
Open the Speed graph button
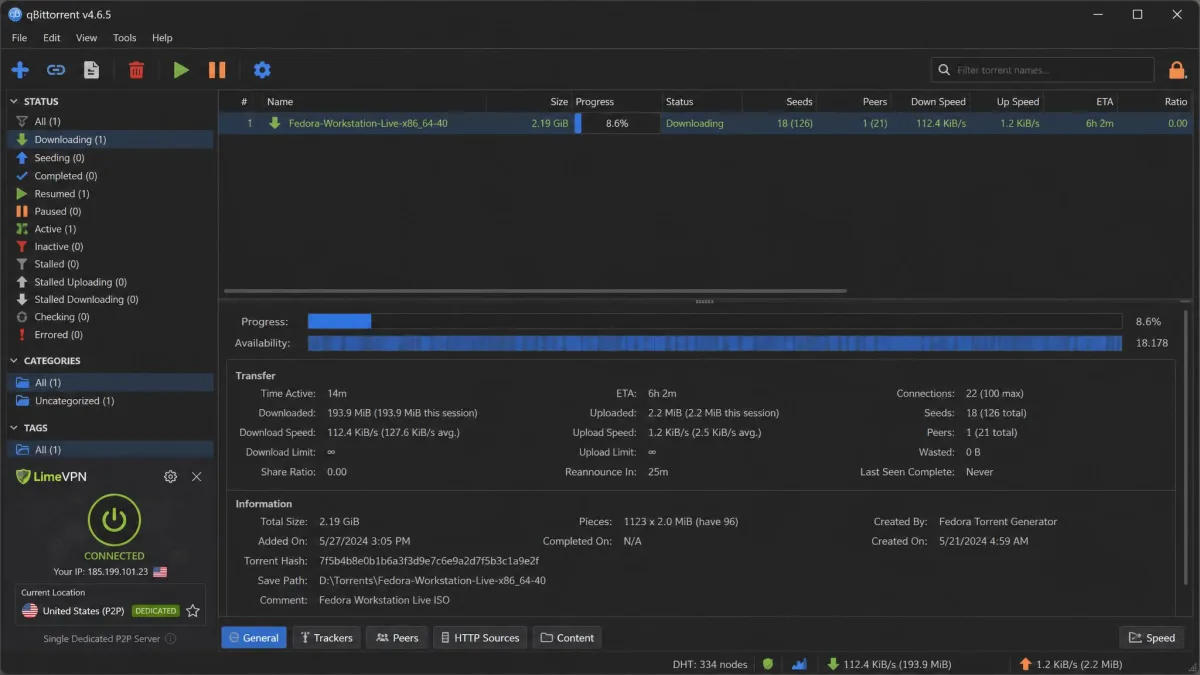click(1152, 638)
